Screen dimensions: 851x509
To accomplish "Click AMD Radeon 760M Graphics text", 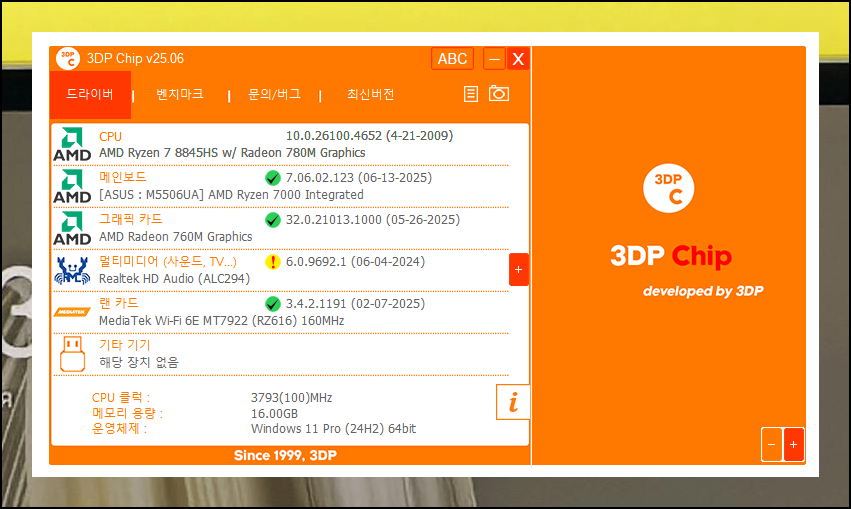I will (175, 237).
